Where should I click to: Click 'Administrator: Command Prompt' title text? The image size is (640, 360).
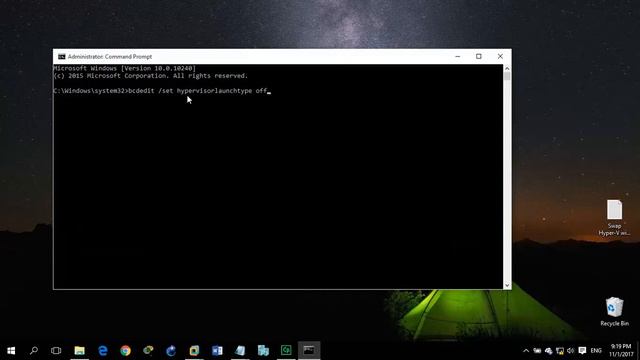click(x=110, y=56)
